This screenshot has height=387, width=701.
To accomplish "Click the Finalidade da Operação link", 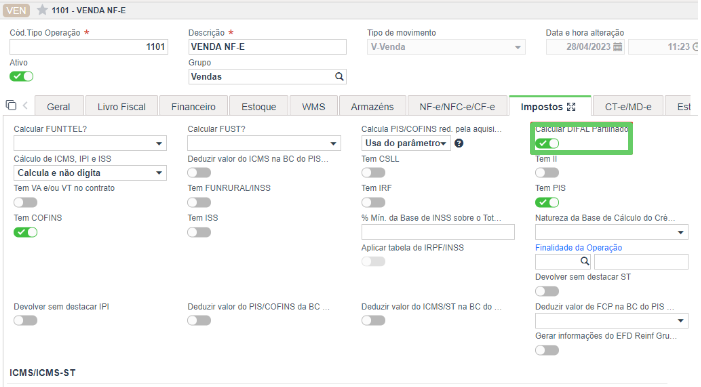I will [x=579, y=248].
